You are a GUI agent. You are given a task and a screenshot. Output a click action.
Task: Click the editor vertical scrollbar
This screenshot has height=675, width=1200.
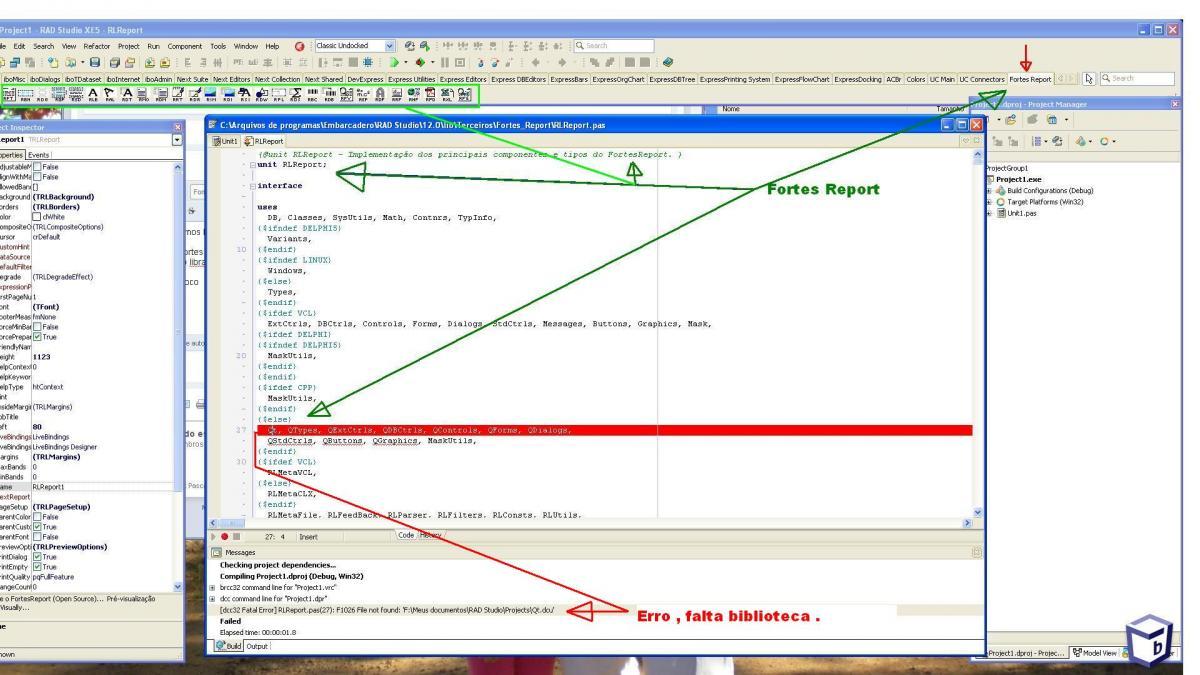(978, 330)
